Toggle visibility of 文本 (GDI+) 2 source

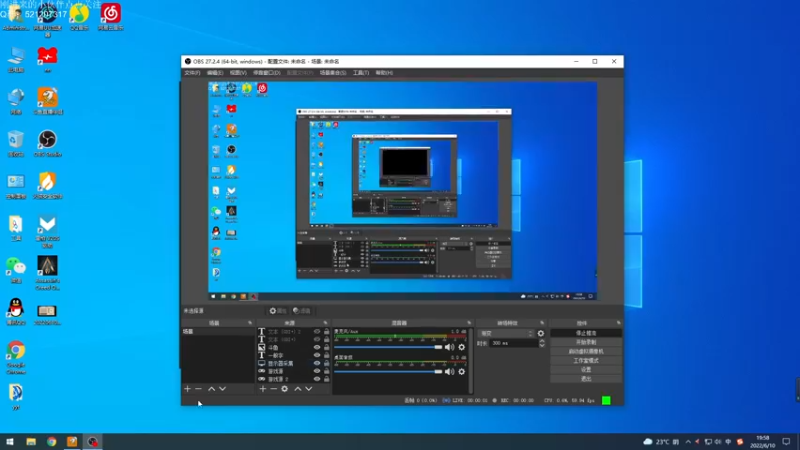[317, 332]
